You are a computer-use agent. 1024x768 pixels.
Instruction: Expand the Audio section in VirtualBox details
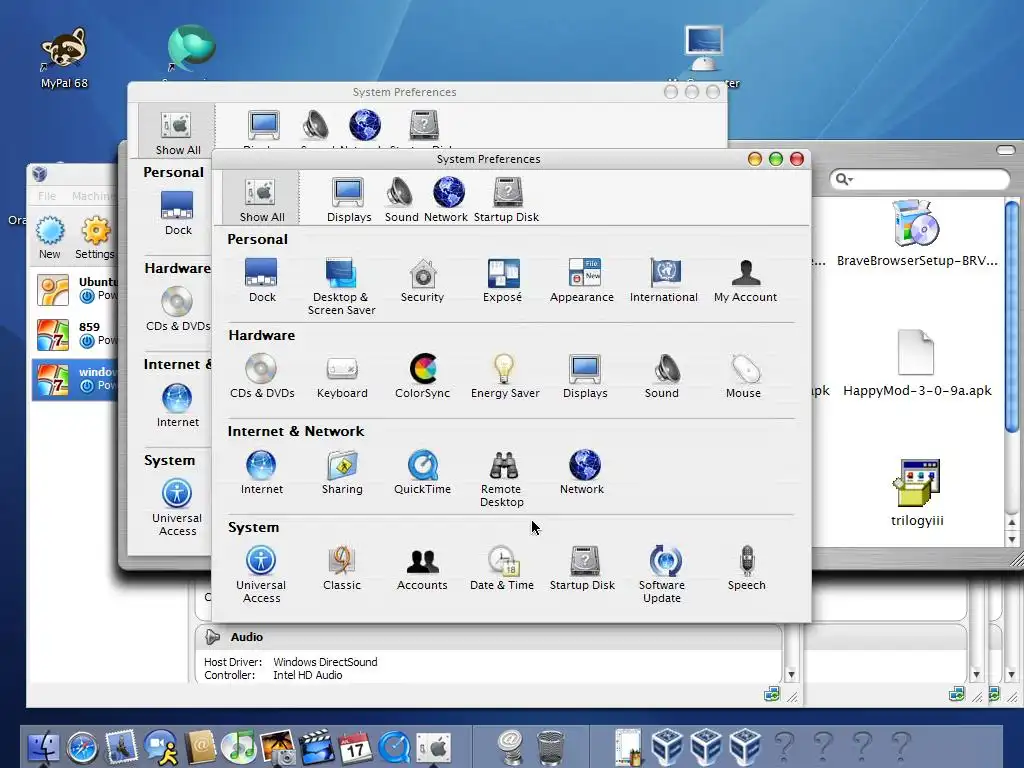(x=212, y=637)
